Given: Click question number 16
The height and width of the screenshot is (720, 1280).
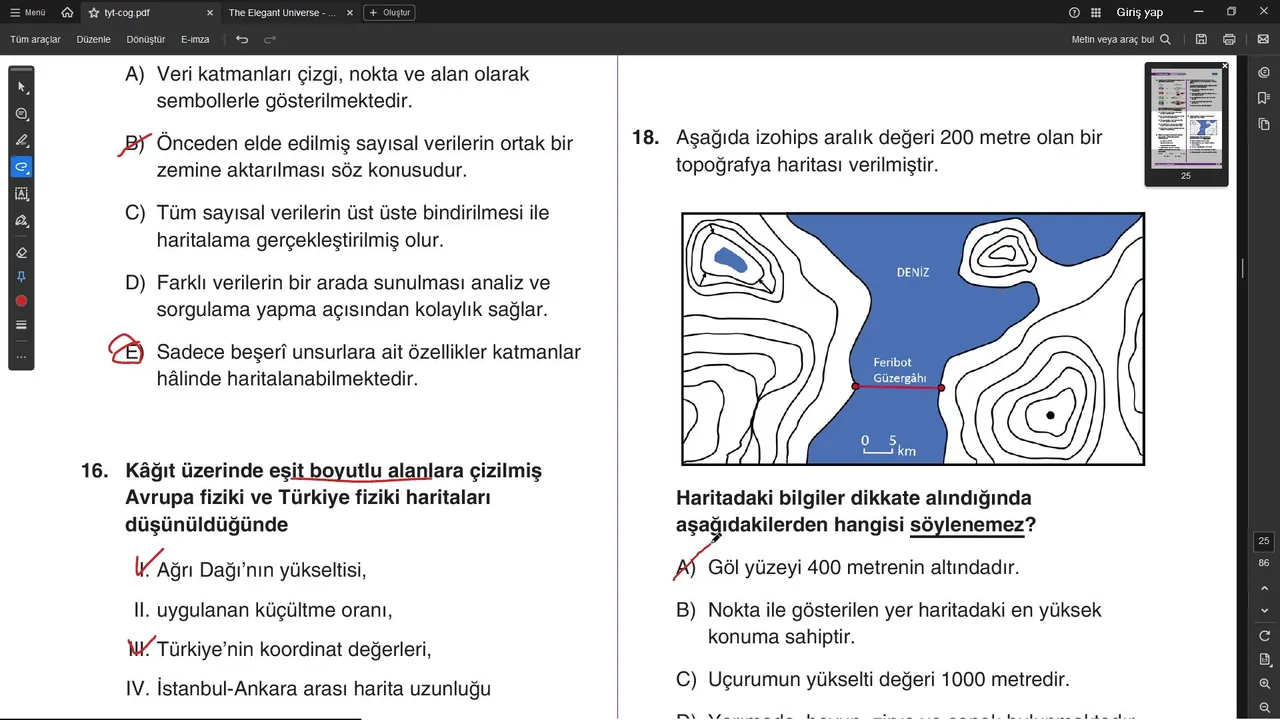Looking at the screenshot, I should coord(94,470).
